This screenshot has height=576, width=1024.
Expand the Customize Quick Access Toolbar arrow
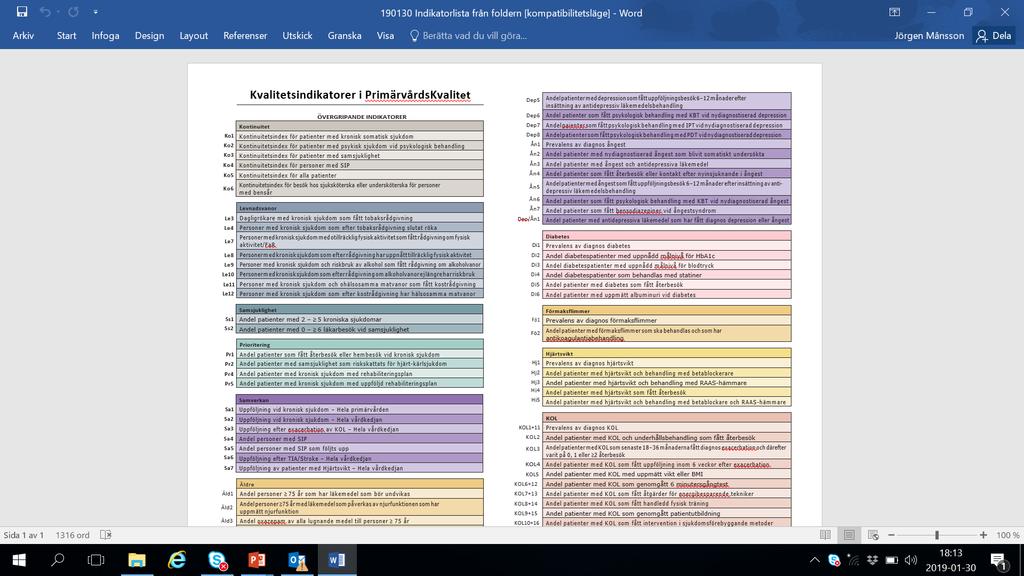pyautogui.click(x=95, y=12)
